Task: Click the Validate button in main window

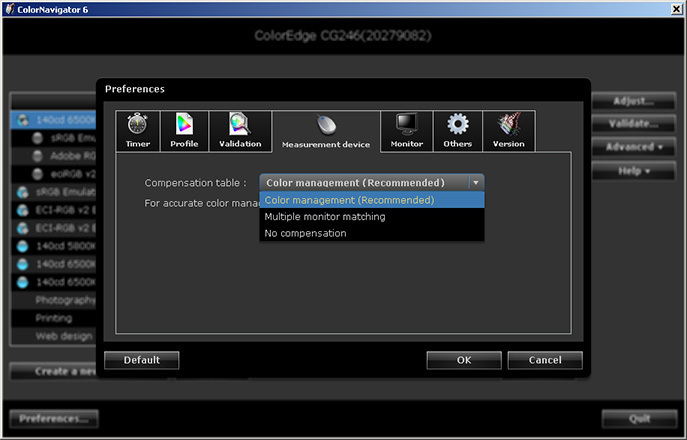Action: click(634, 124)
